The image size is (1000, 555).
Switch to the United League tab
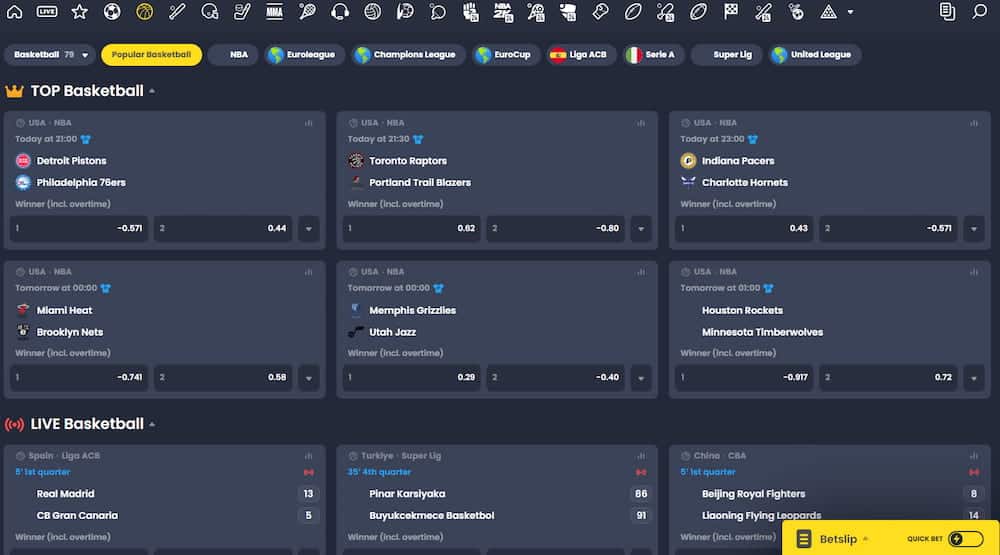point(814,55)
